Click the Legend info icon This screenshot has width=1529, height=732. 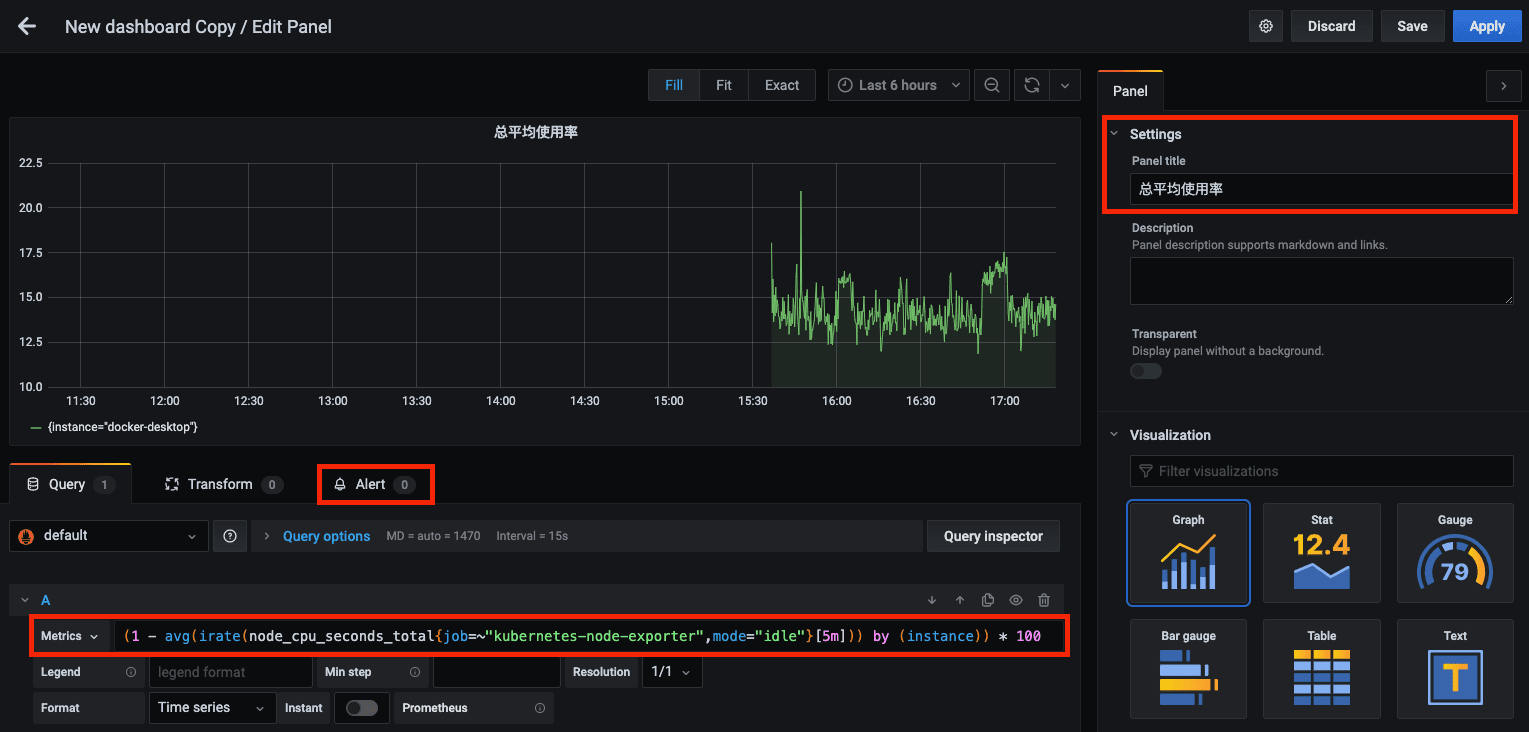[x=131, y=672]
